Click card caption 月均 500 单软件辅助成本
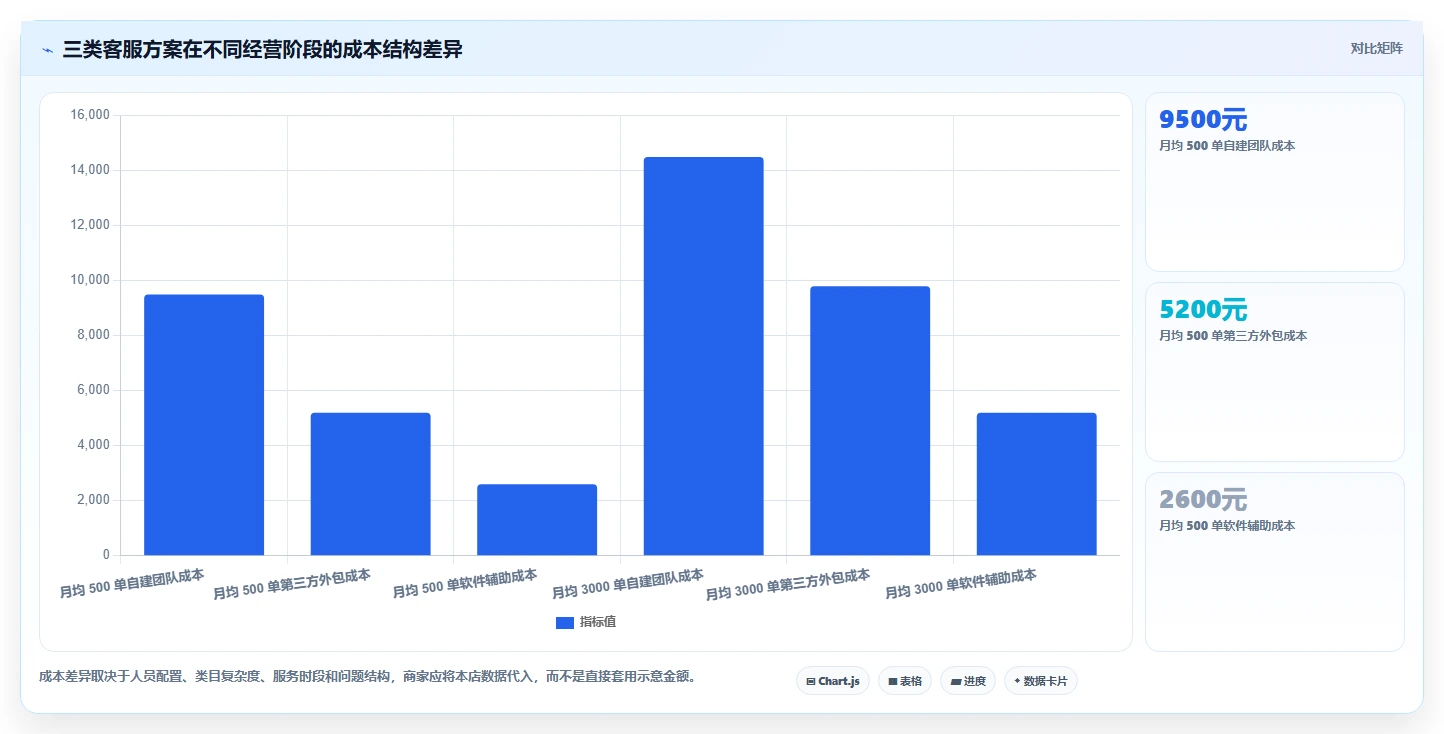 pyautogui.click(x=1227, y=526)
